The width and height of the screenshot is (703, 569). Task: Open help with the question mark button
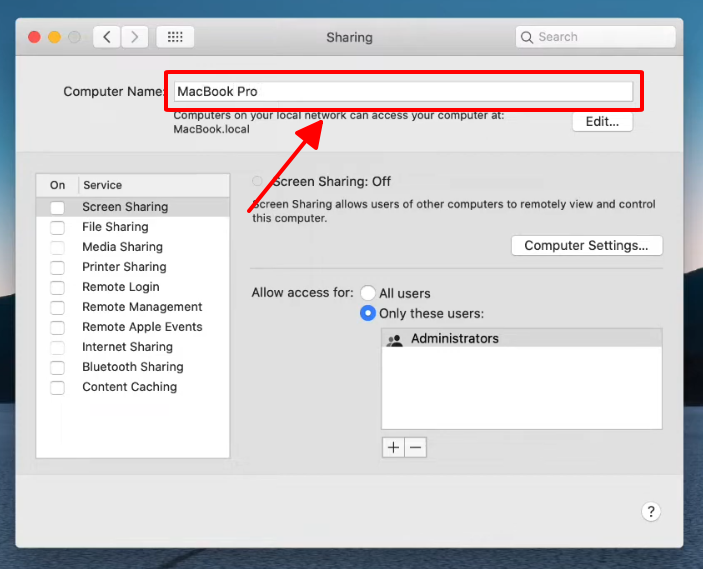click(651, 511)
